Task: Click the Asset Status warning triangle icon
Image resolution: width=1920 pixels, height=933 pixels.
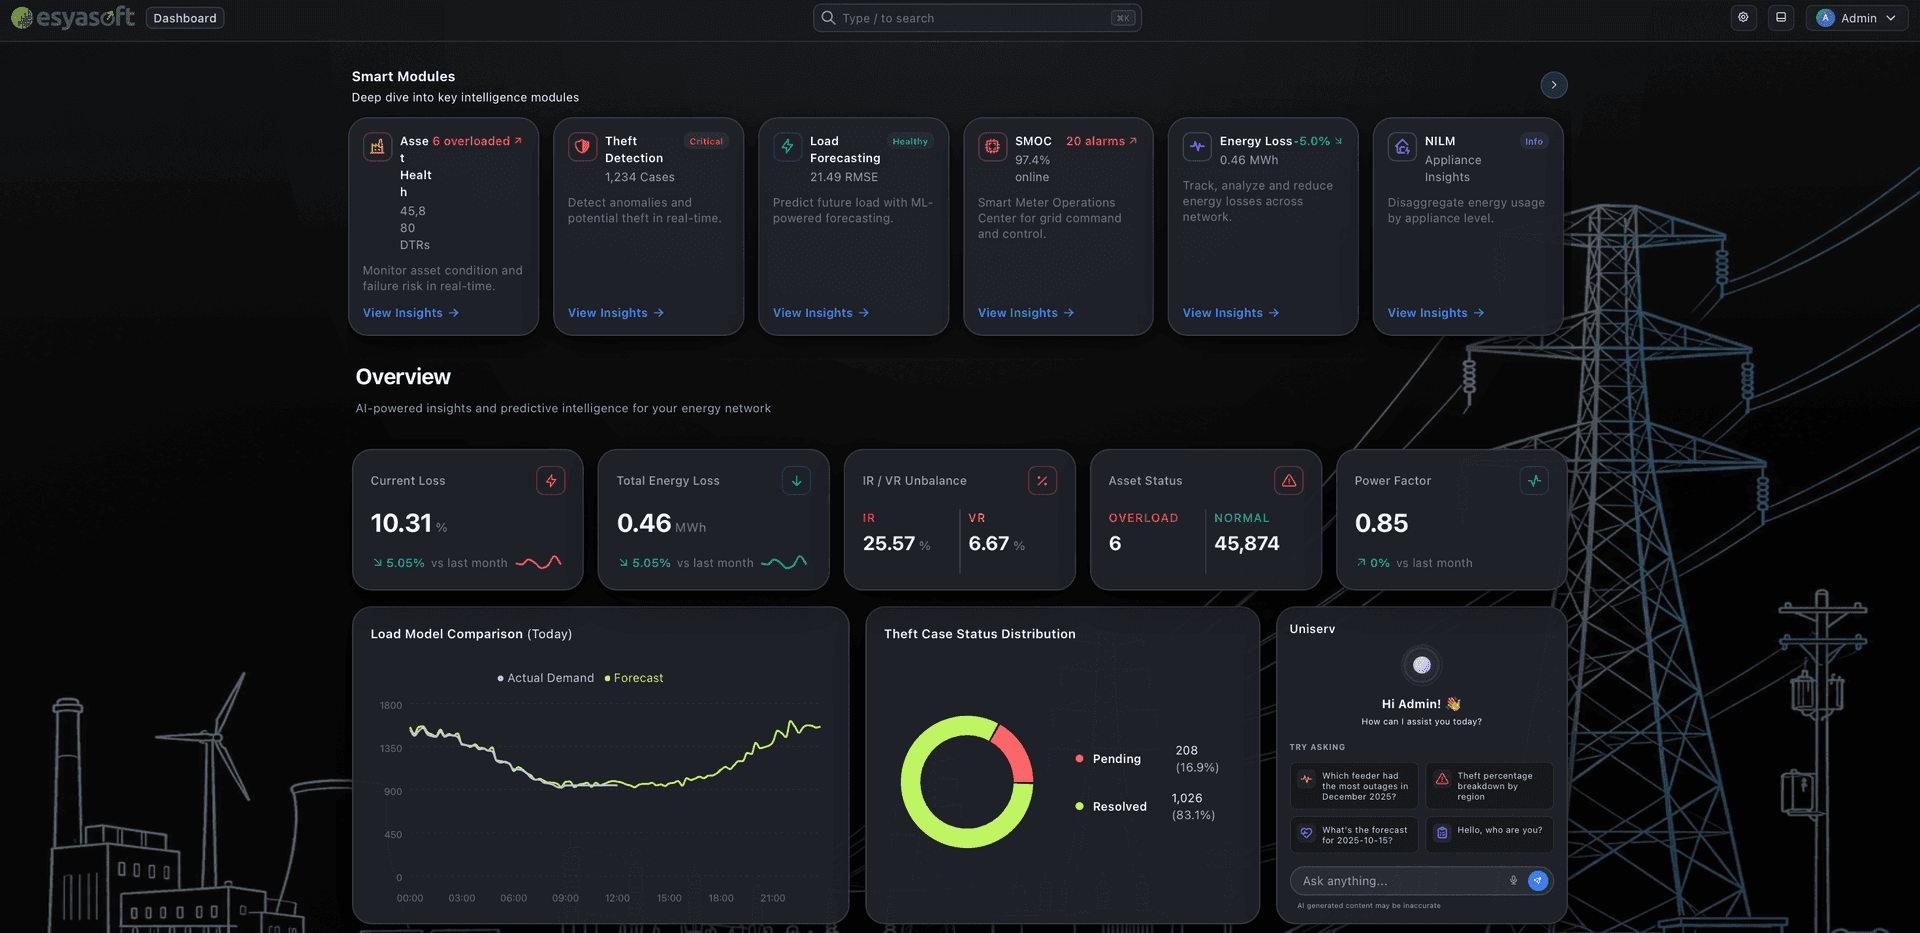Action: [x=1289, y=481]
